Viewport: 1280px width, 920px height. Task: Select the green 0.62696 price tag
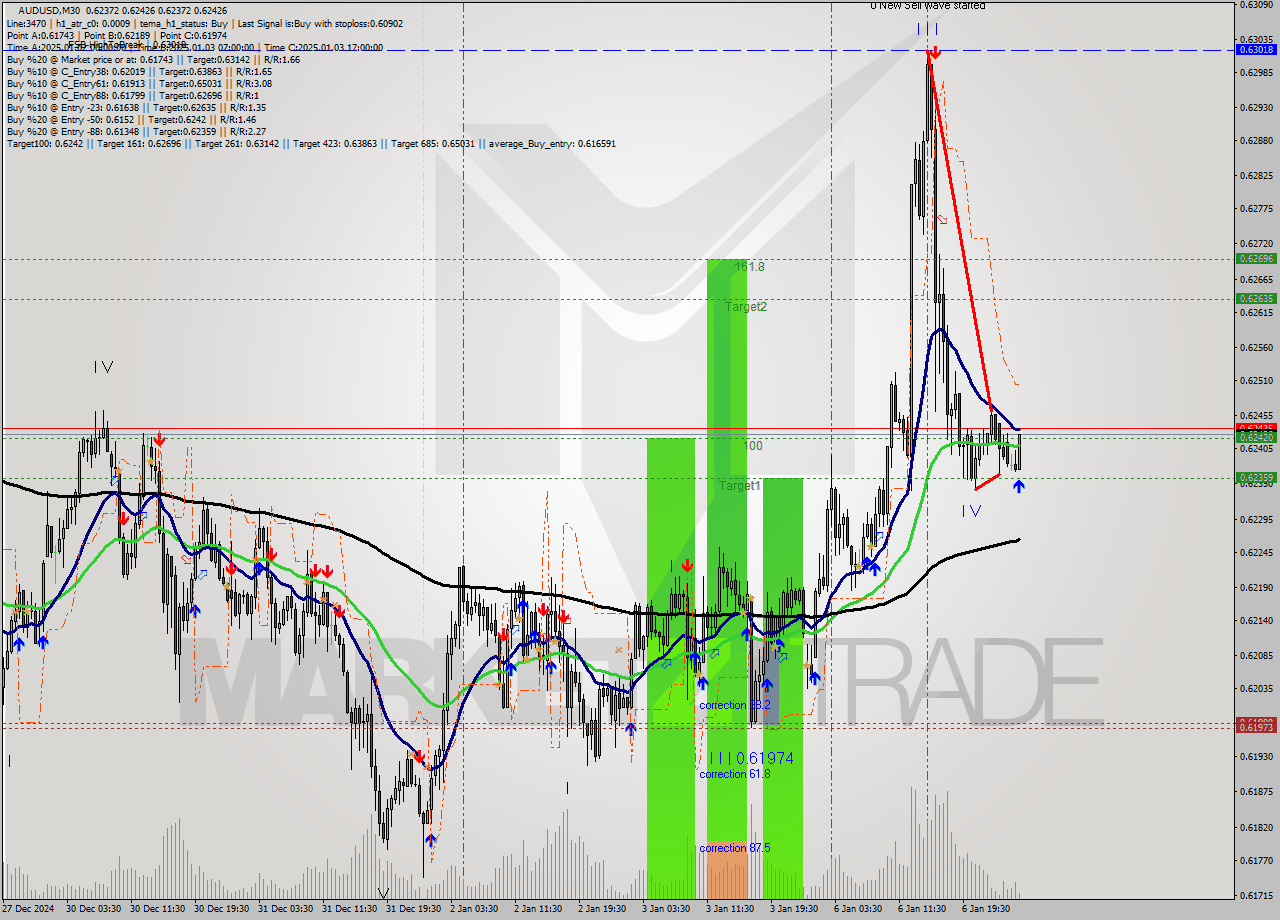1256,258
